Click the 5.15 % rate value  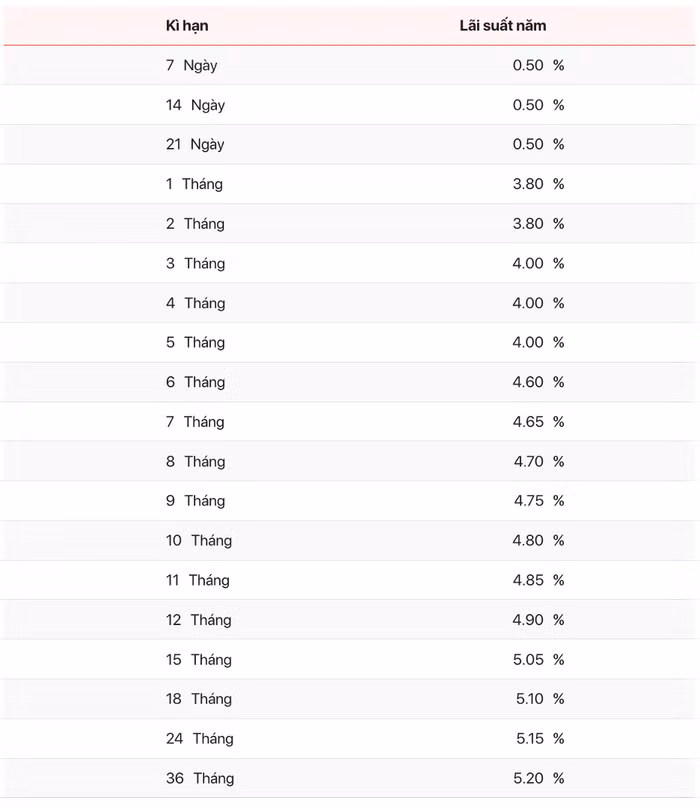pyautogui.click(x=540, y=738)
